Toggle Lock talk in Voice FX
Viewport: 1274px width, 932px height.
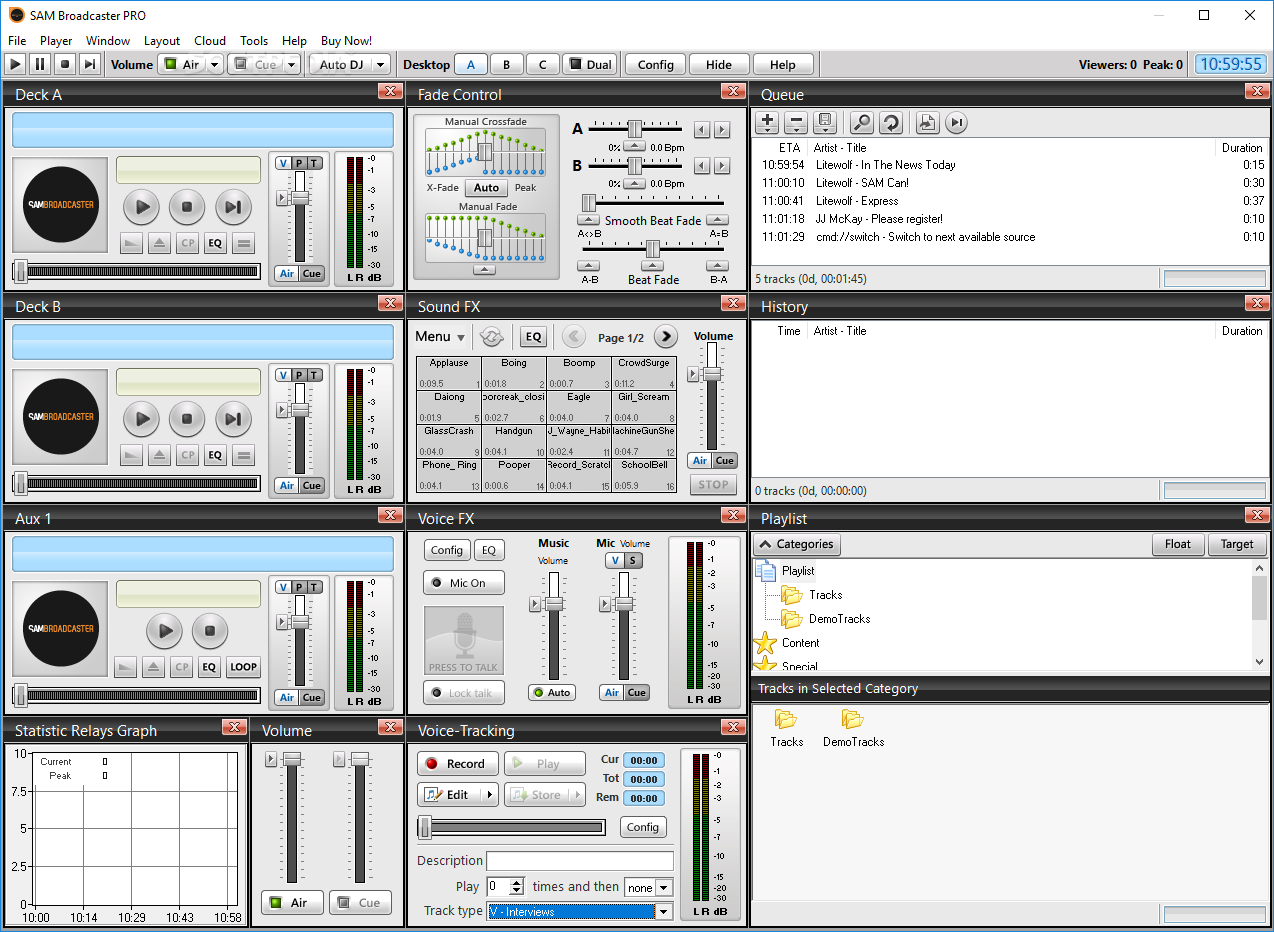click(464, 693)
